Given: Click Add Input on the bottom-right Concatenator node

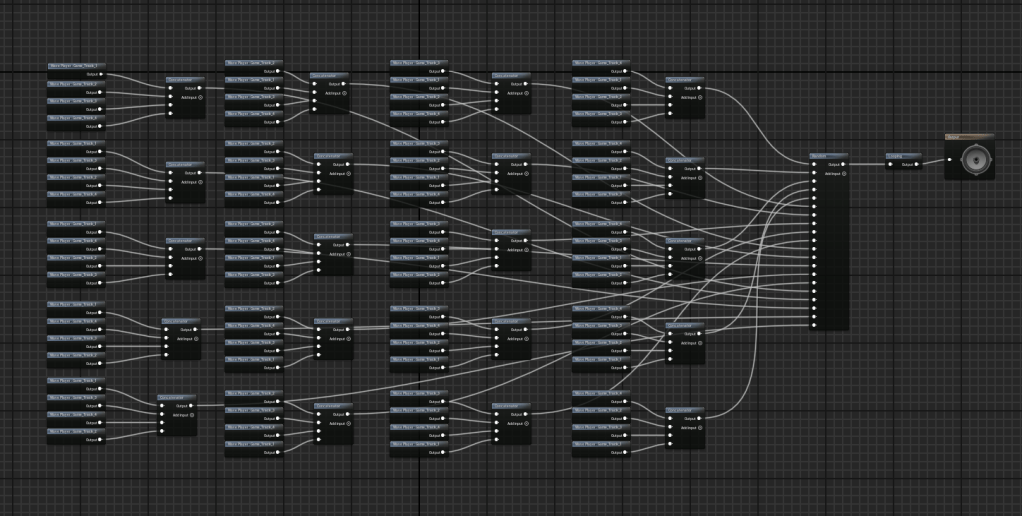Looking at the screenshot, I should click(x=699, y=427).
